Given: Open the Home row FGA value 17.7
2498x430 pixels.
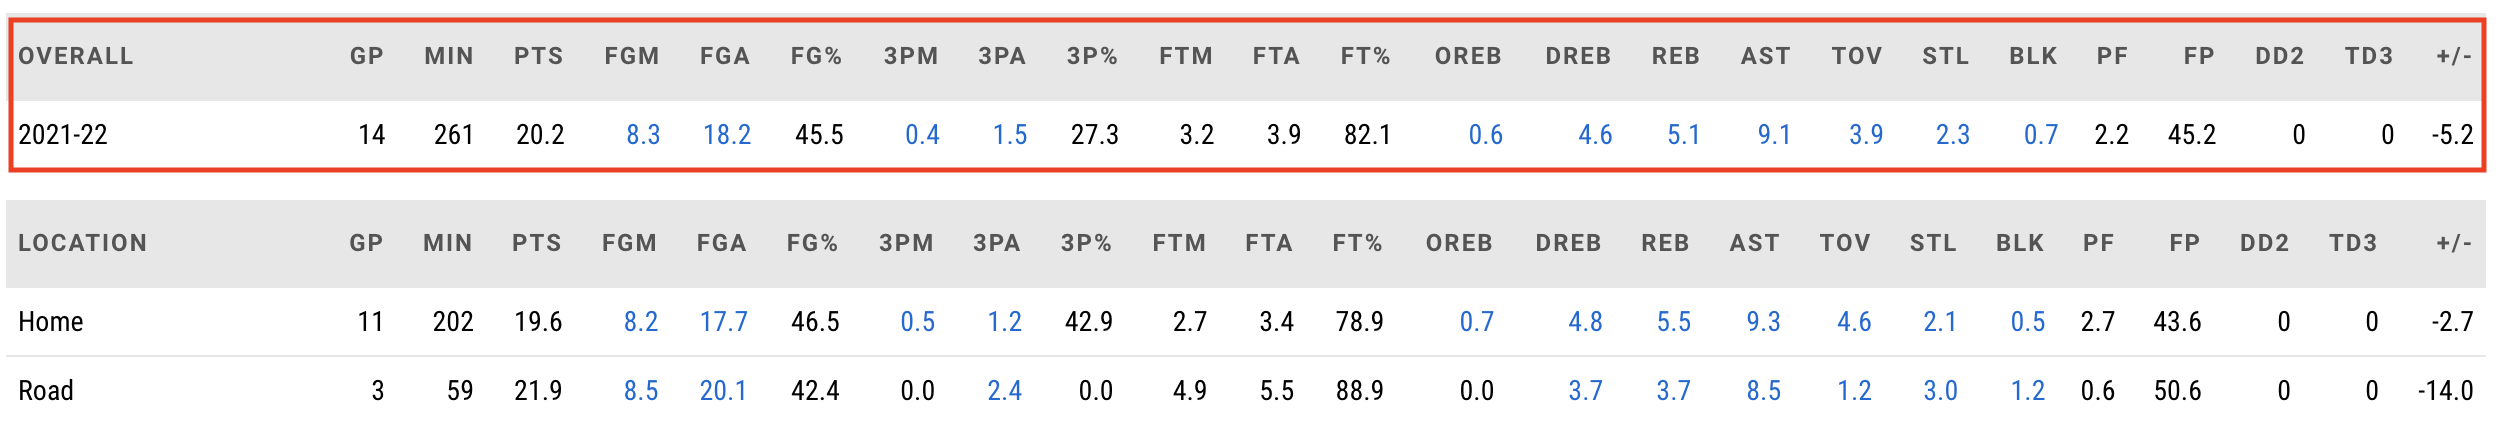Looking at the screenshot, I should click(724, 322).
